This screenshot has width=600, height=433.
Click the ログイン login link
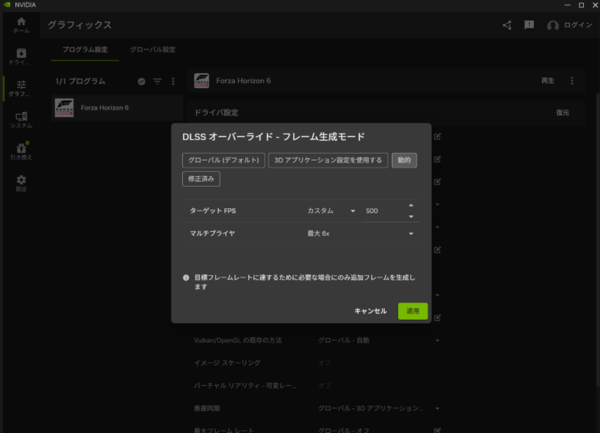pyautogui.click(x=578, y=25)
